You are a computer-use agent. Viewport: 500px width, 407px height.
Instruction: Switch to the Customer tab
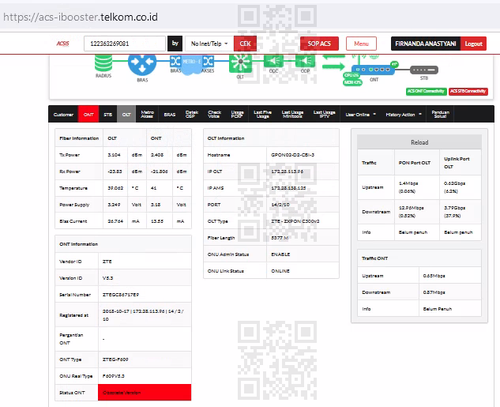(x=63, y=114)
